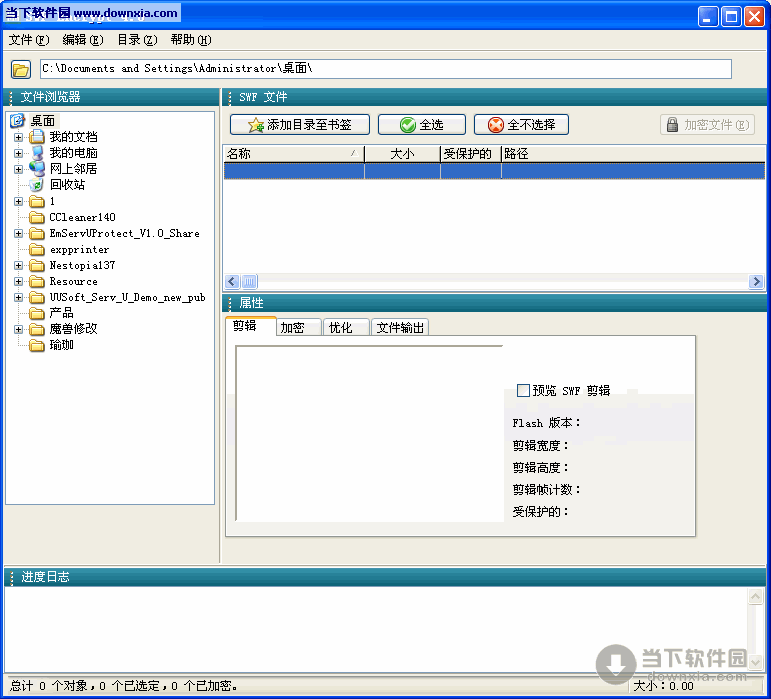Open the 文件 menu

pos(28,40)
